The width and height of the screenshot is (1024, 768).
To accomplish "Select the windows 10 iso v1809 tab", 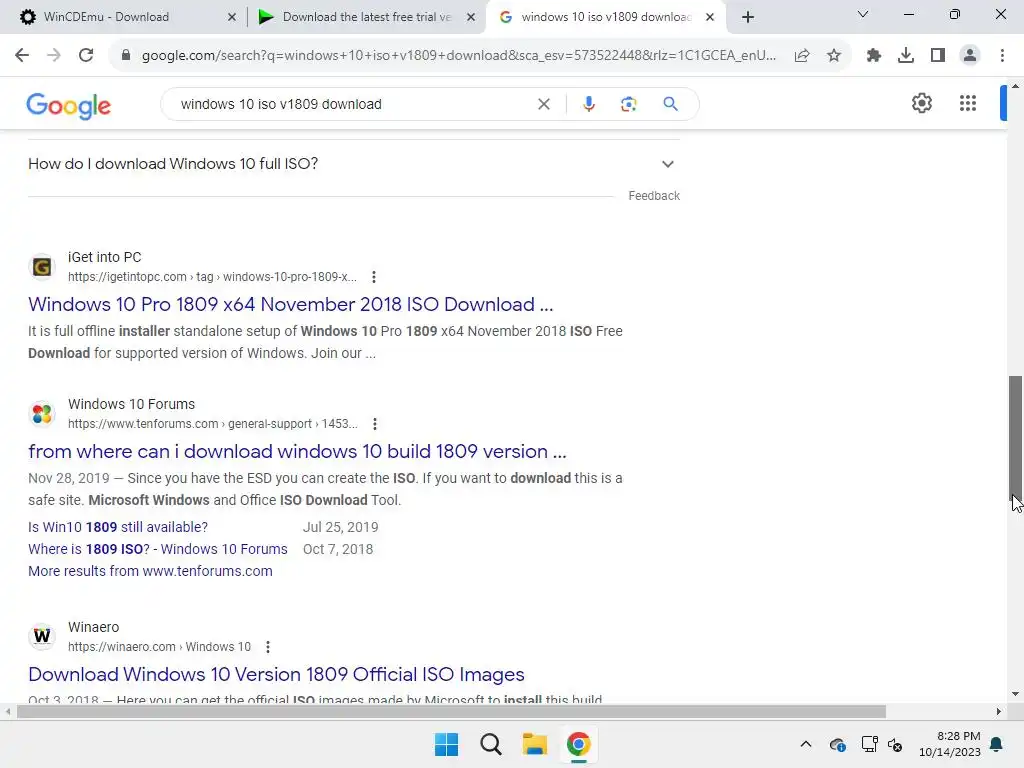I will click(606, 17).
